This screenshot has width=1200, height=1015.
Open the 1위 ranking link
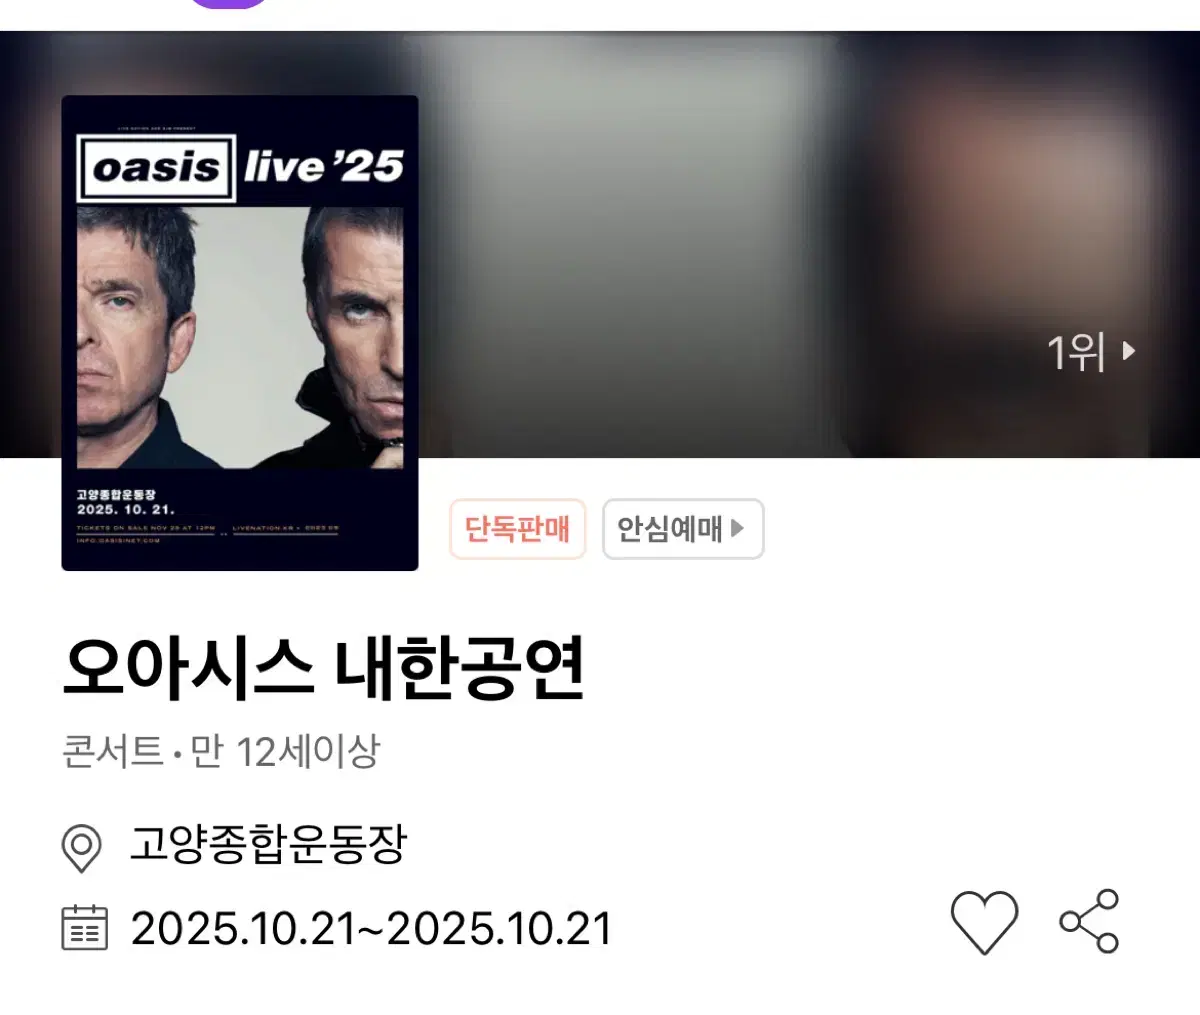1091,352
